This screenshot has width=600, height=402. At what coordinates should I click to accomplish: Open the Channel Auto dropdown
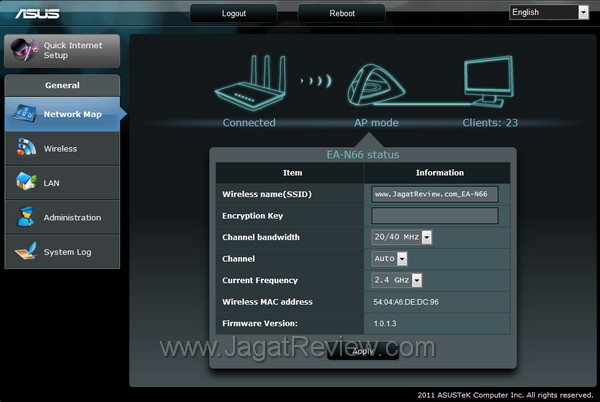(x=389, y=259)
